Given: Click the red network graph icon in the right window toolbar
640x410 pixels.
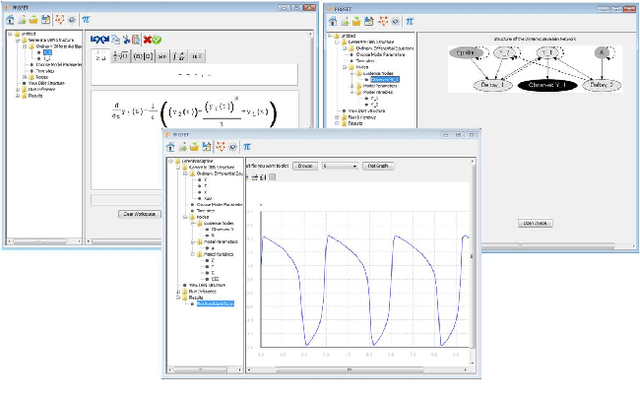Looking at the screenshot, I should point(383,21).
